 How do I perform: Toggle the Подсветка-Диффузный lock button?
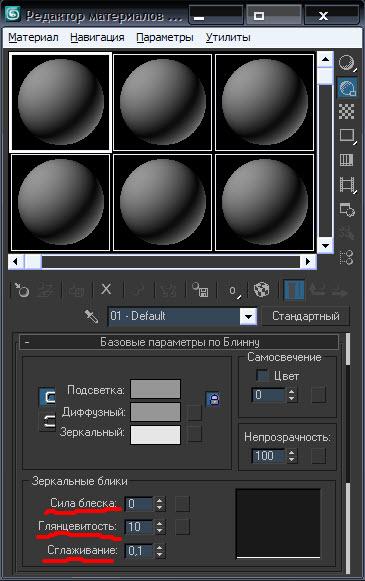(48, 396)
